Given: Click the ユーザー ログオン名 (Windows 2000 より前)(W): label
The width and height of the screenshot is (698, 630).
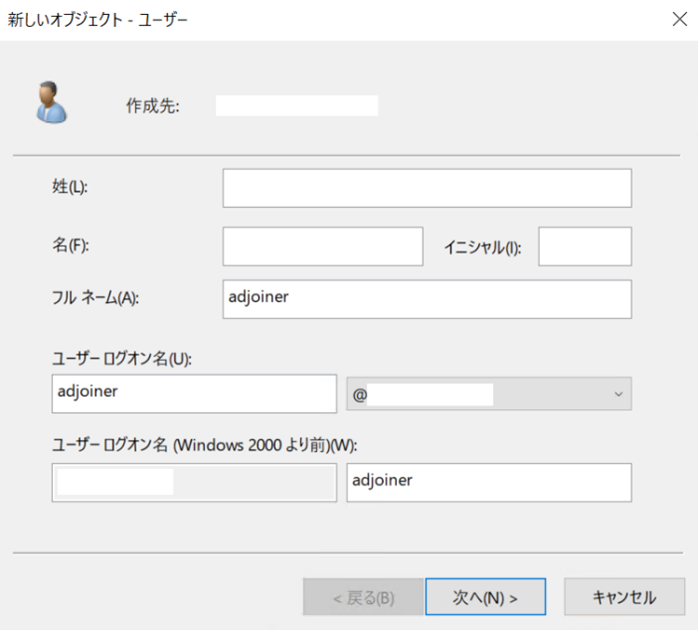Looking at the screenshot, I should point(204,445).
